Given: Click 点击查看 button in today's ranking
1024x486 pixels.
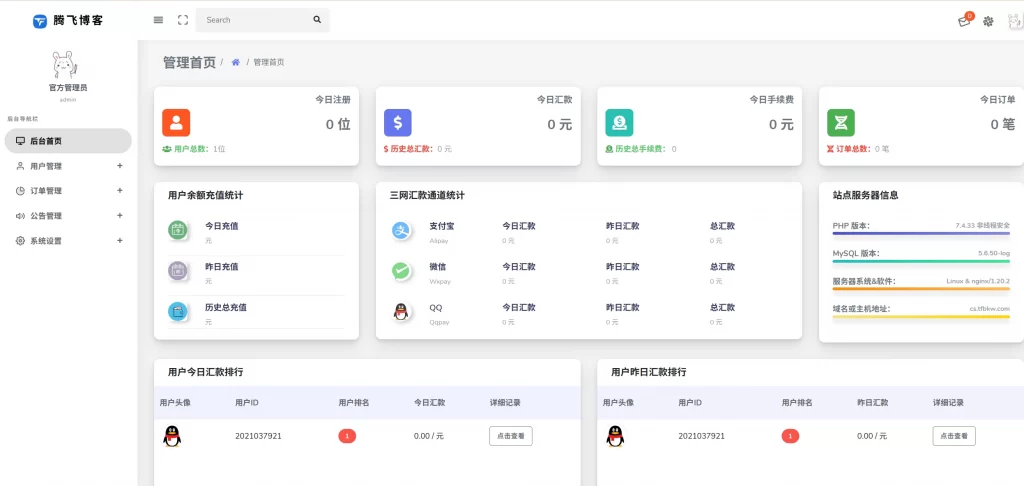Looking at the screenshot, I should pyautogui.click(x=511, y=436).
